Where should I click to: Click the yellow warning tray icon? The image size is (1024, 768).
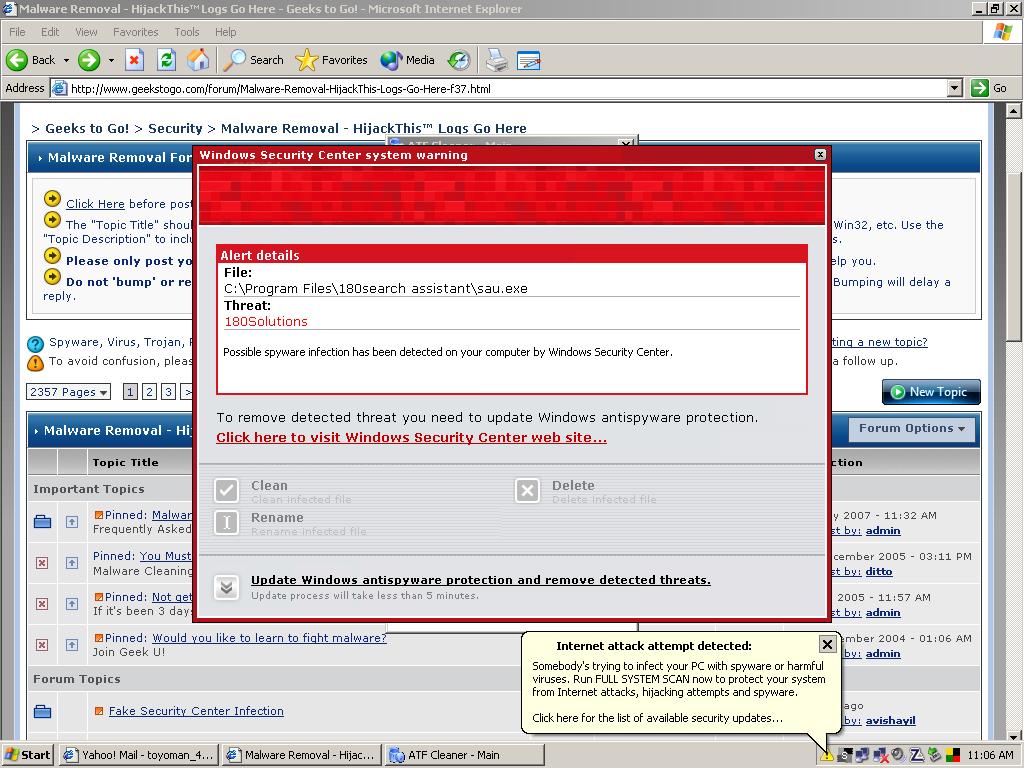[827, 756]
